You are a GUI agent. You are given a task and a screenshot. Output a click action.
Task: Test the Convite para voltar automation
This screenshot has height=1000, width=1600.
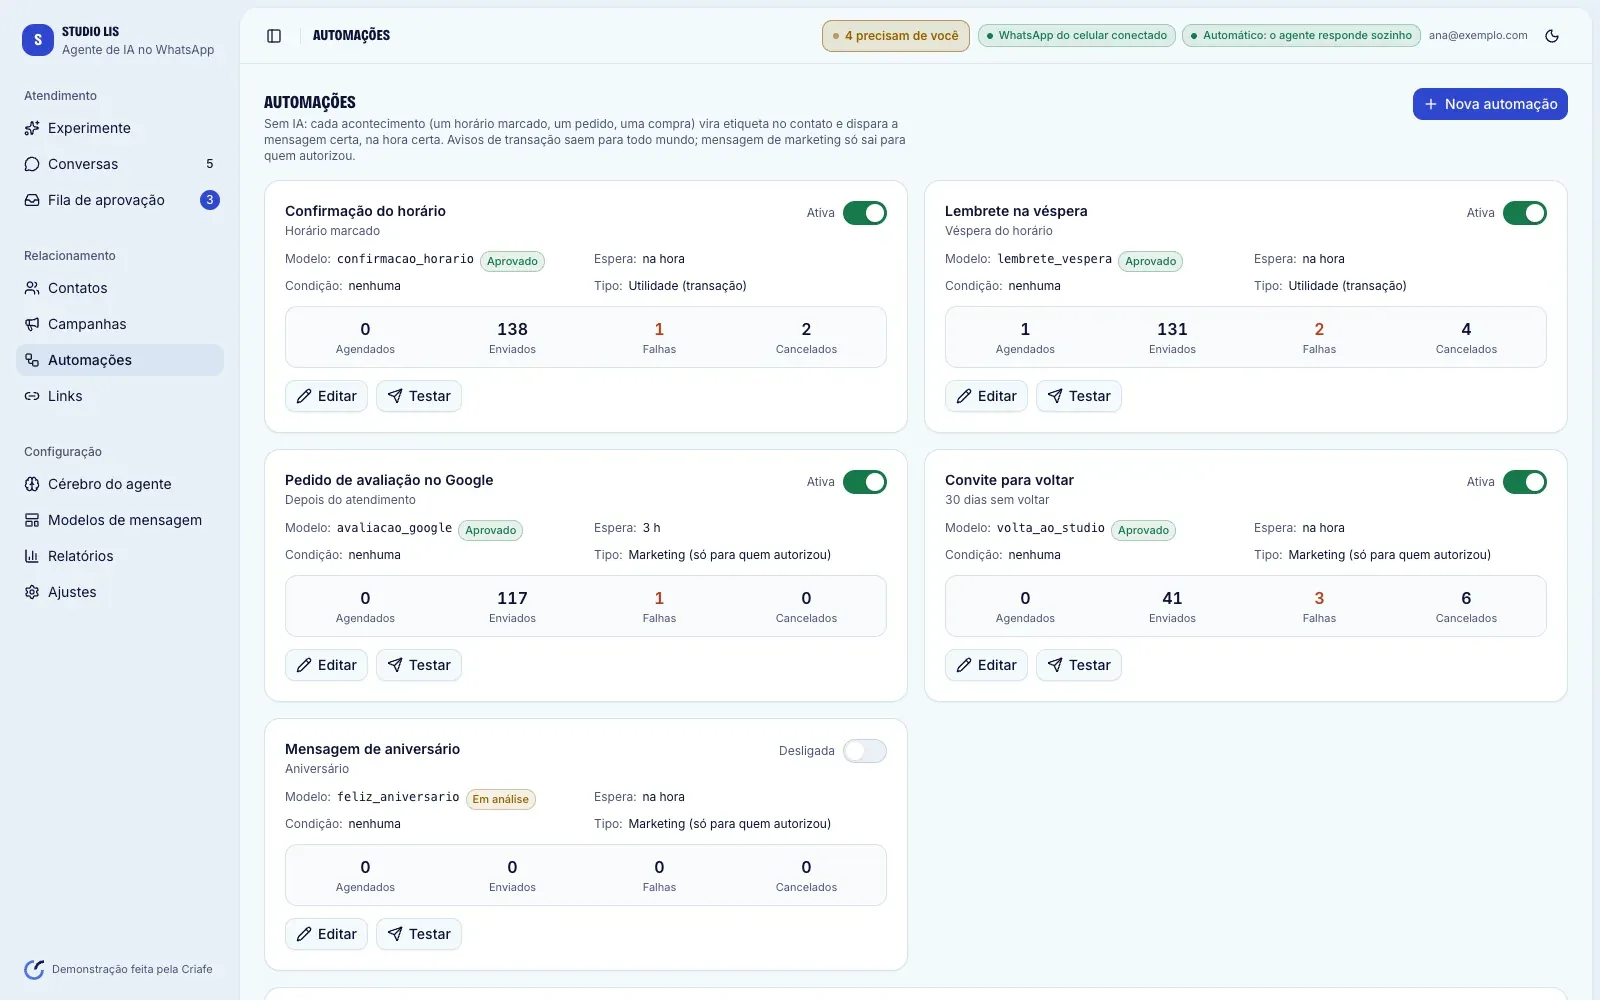coord(1079,665)
